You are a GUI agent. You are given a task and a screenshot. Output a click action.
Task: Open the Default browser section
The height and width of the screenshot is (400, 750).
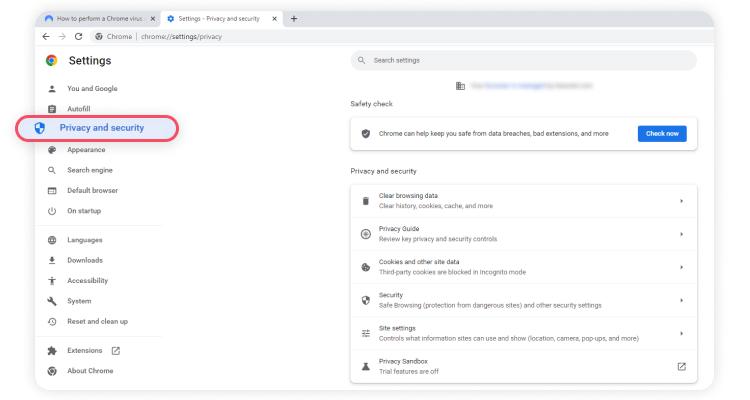click(x=92, y=190)
